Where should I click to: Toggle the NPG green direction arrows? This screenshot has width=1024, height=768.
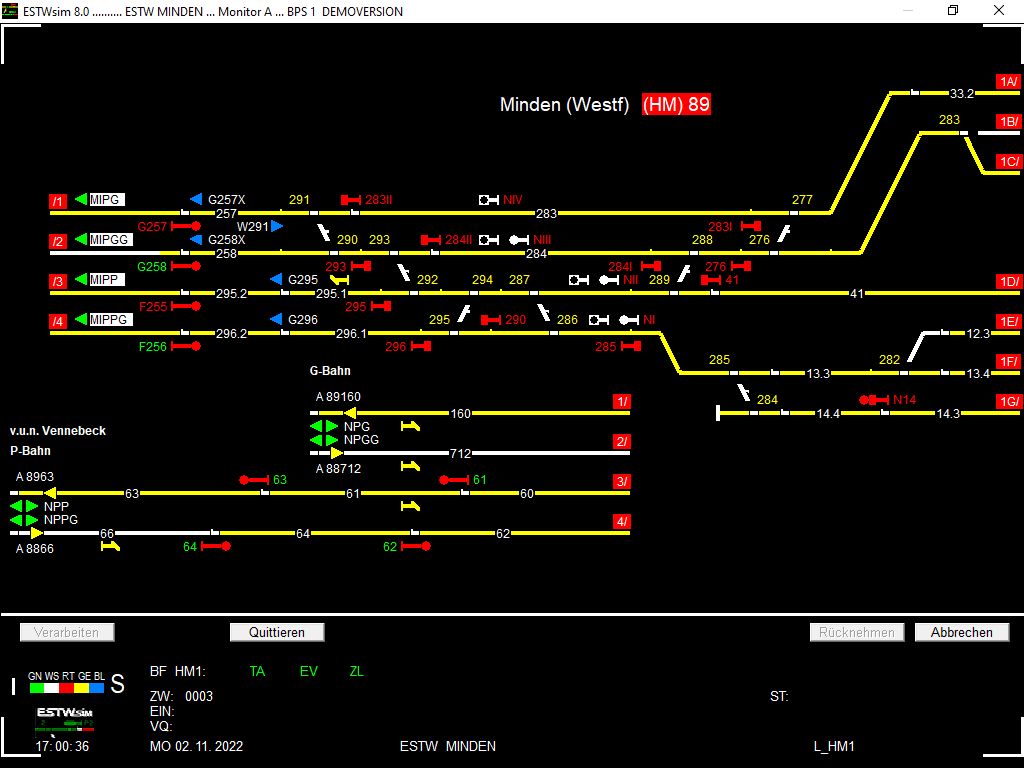coord(324,426)
